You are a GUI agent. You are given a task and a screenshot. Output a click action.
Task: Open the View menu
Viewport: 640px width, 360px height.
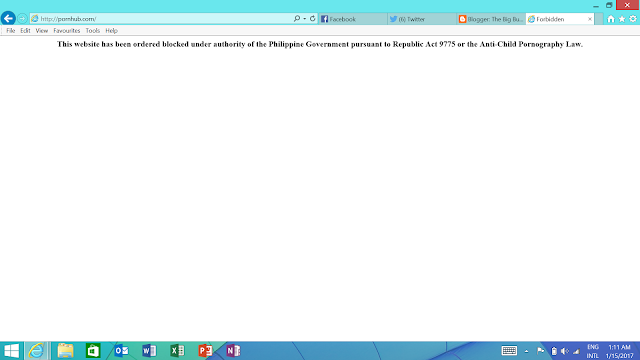click(x=42, y=31)
